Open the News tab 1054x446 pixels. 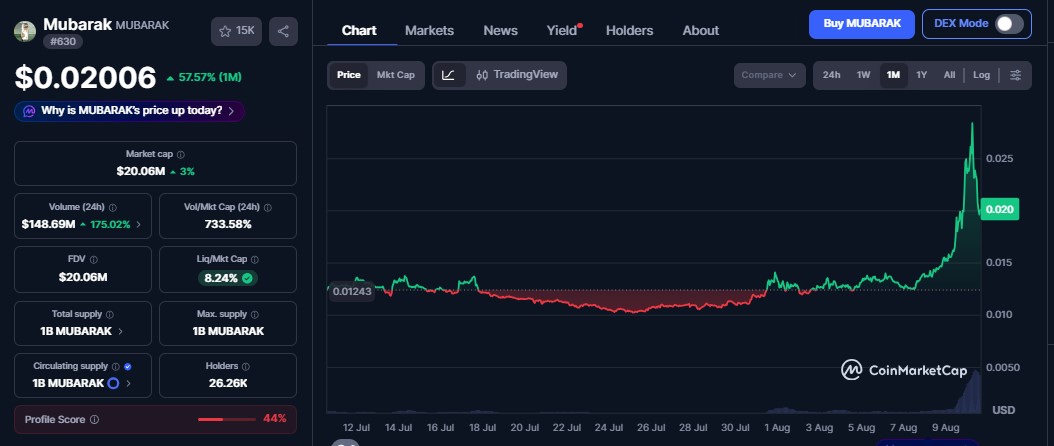coord(500,30)
